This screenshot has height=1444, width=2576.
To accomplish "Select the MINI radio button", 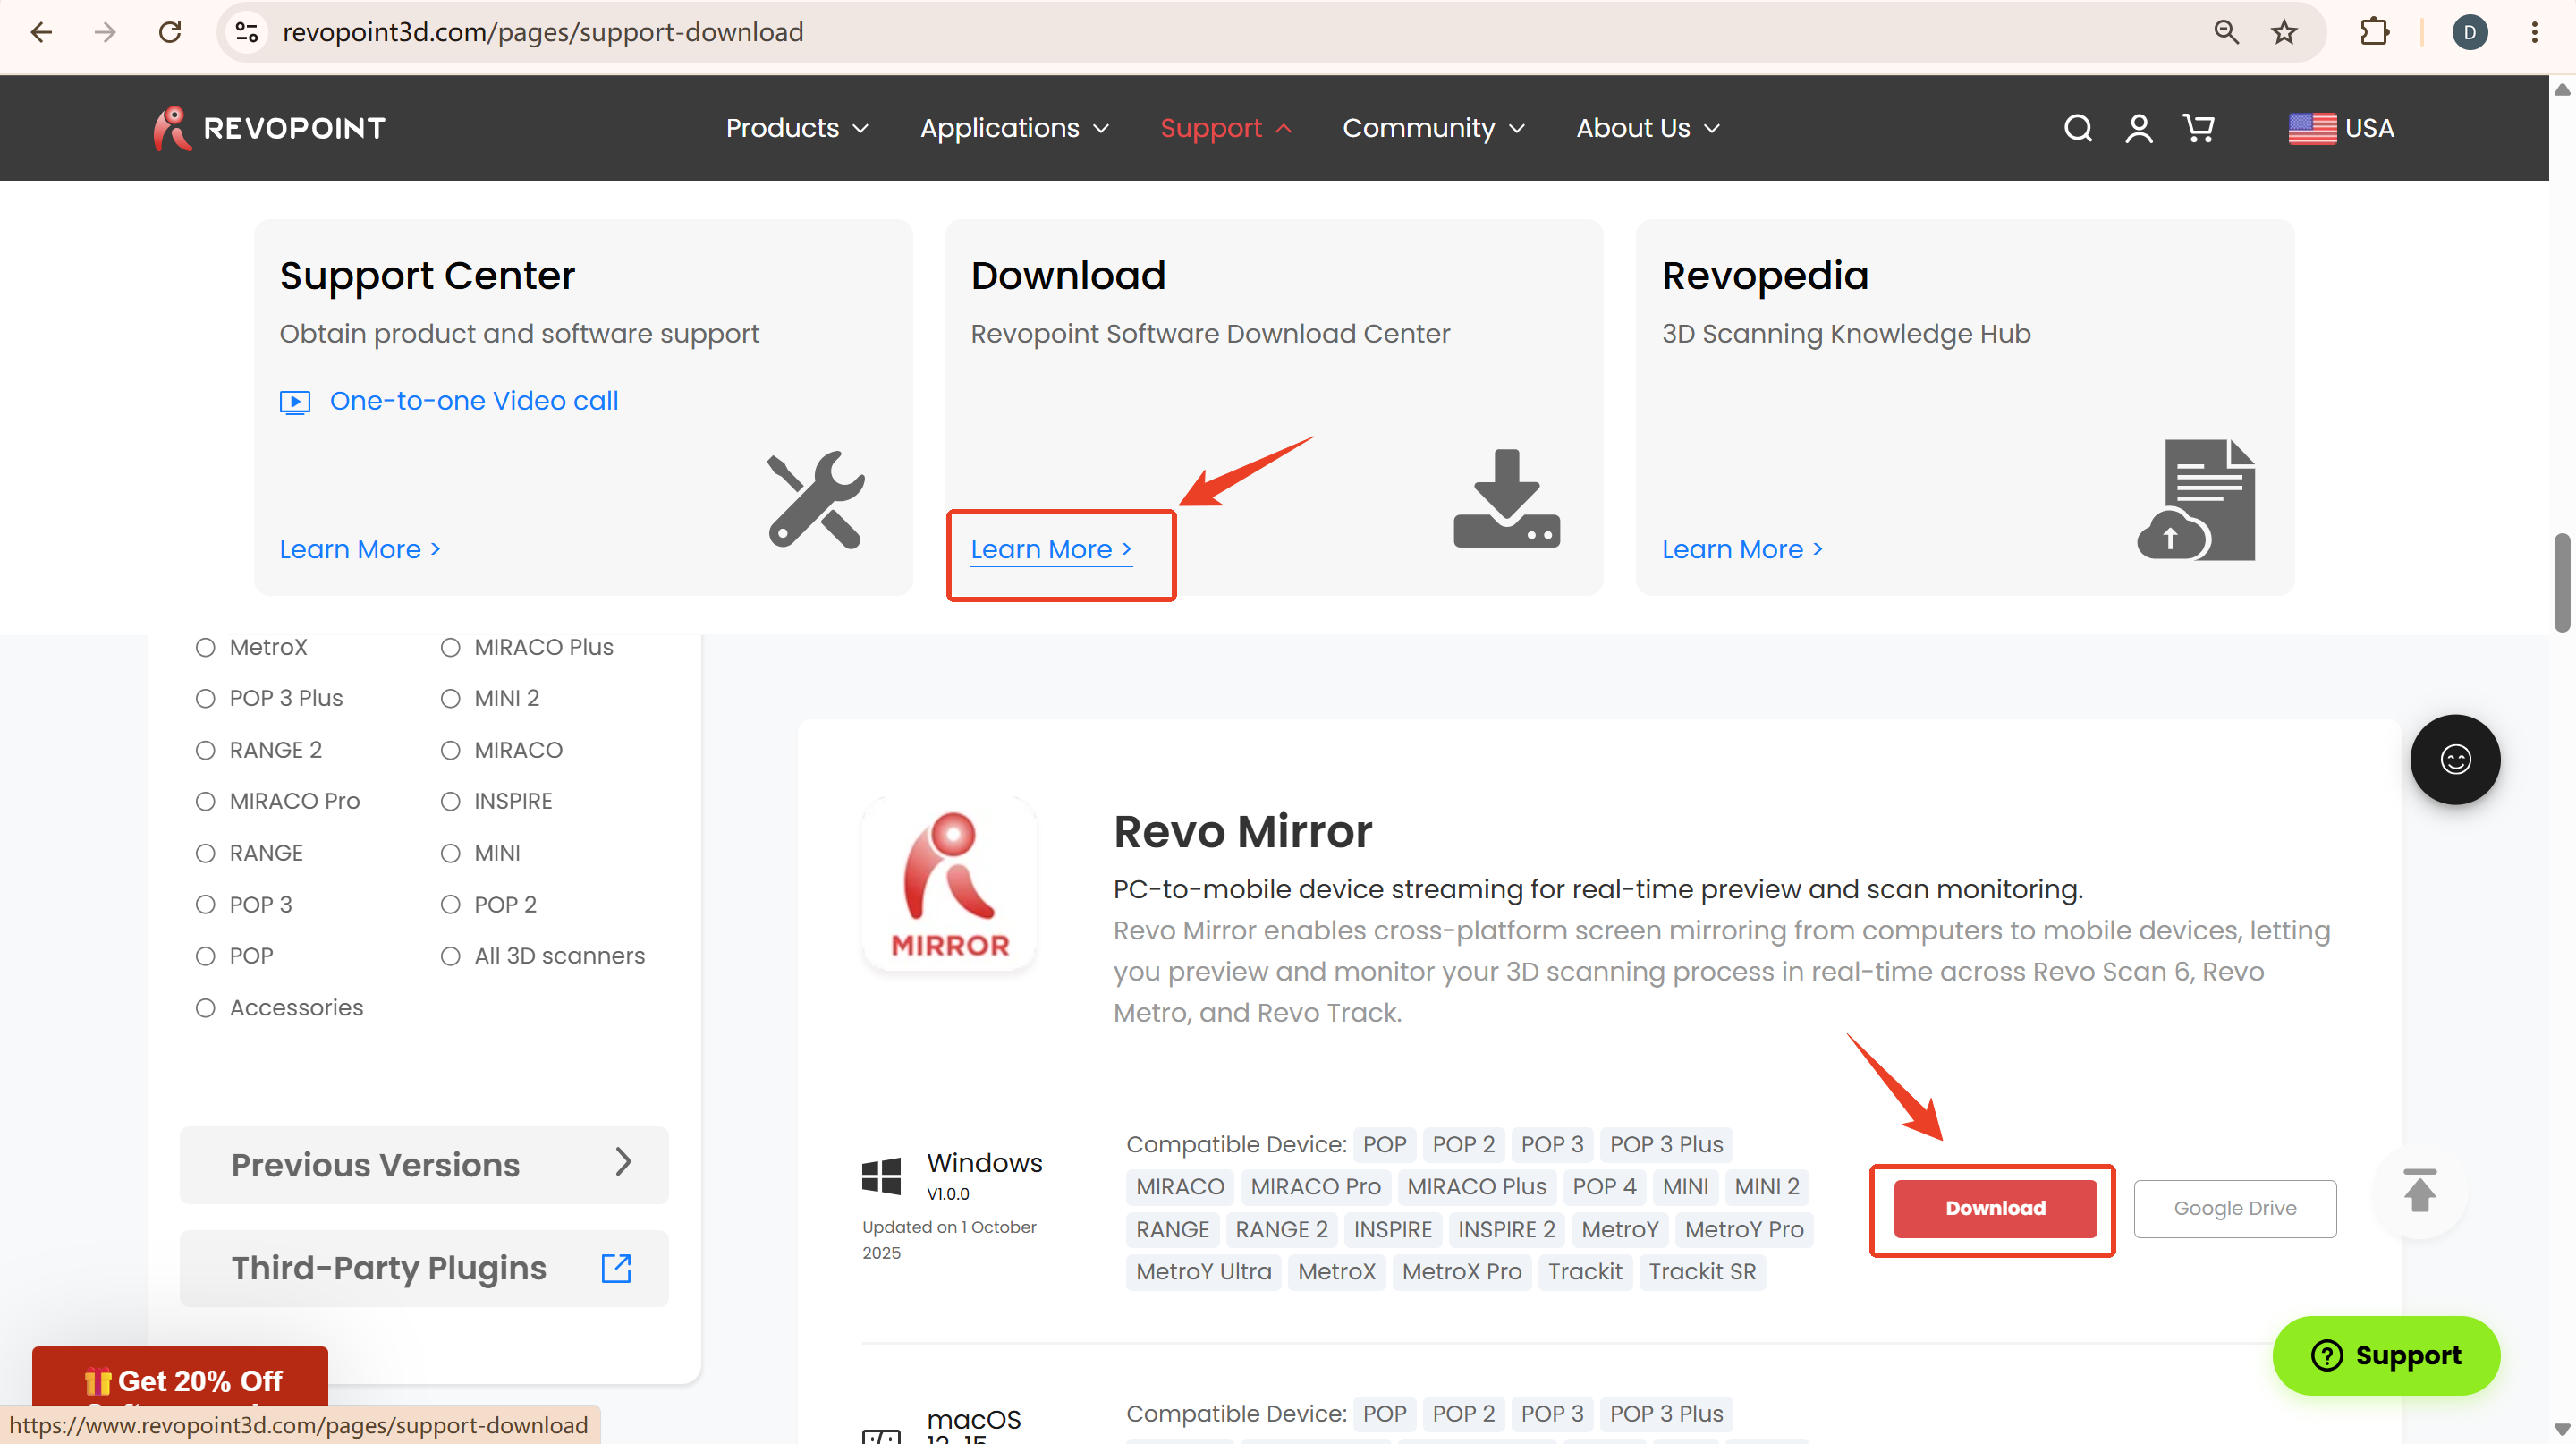I will 450,853.
